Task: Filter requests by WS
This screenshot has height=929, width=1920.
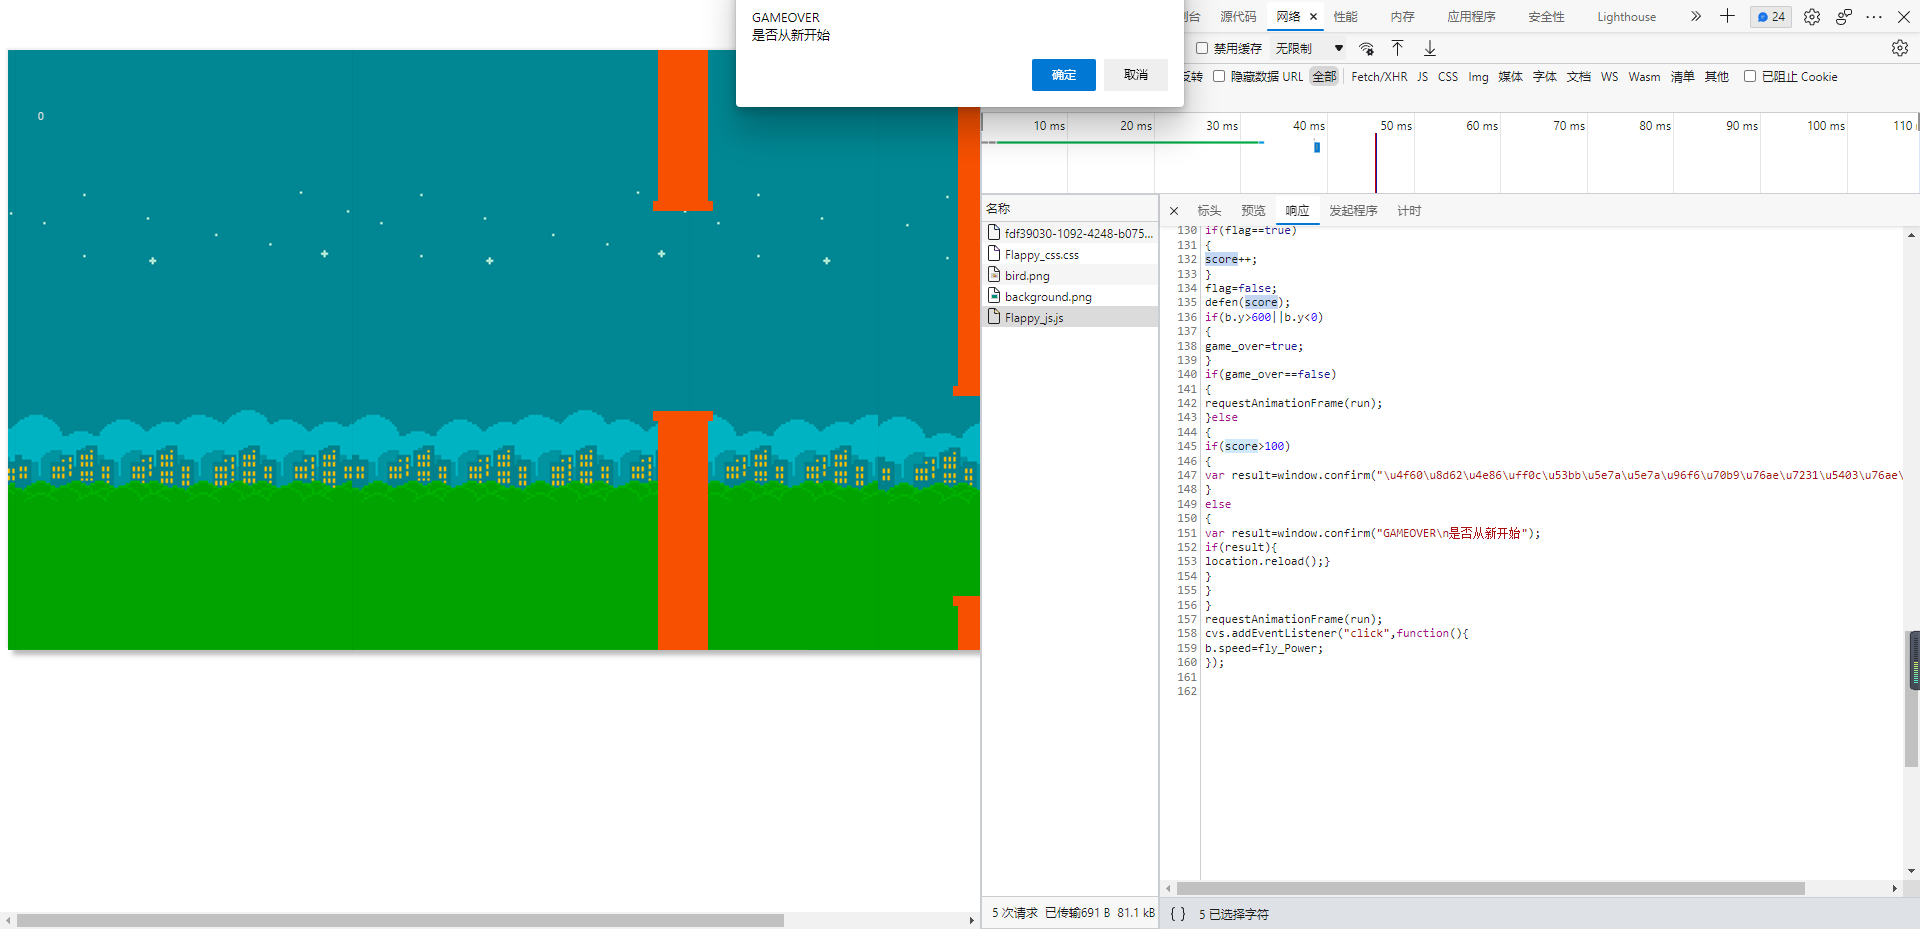Action: (1609, 77)
